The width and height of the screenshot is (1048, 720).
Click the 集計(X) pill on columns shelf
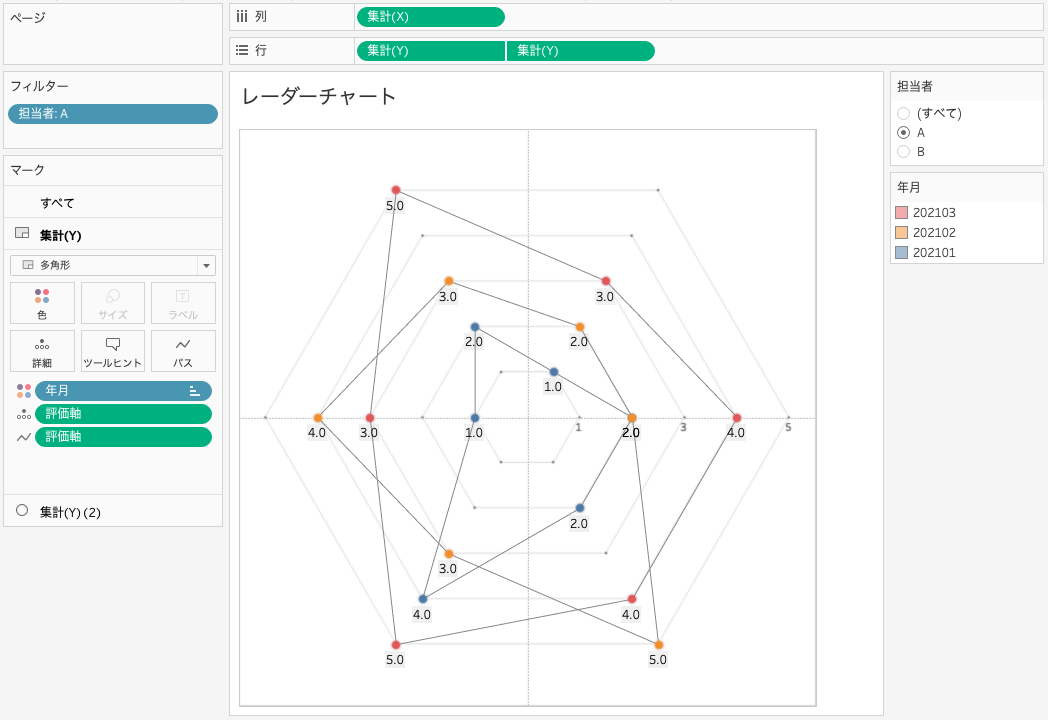tap(430, 17)
